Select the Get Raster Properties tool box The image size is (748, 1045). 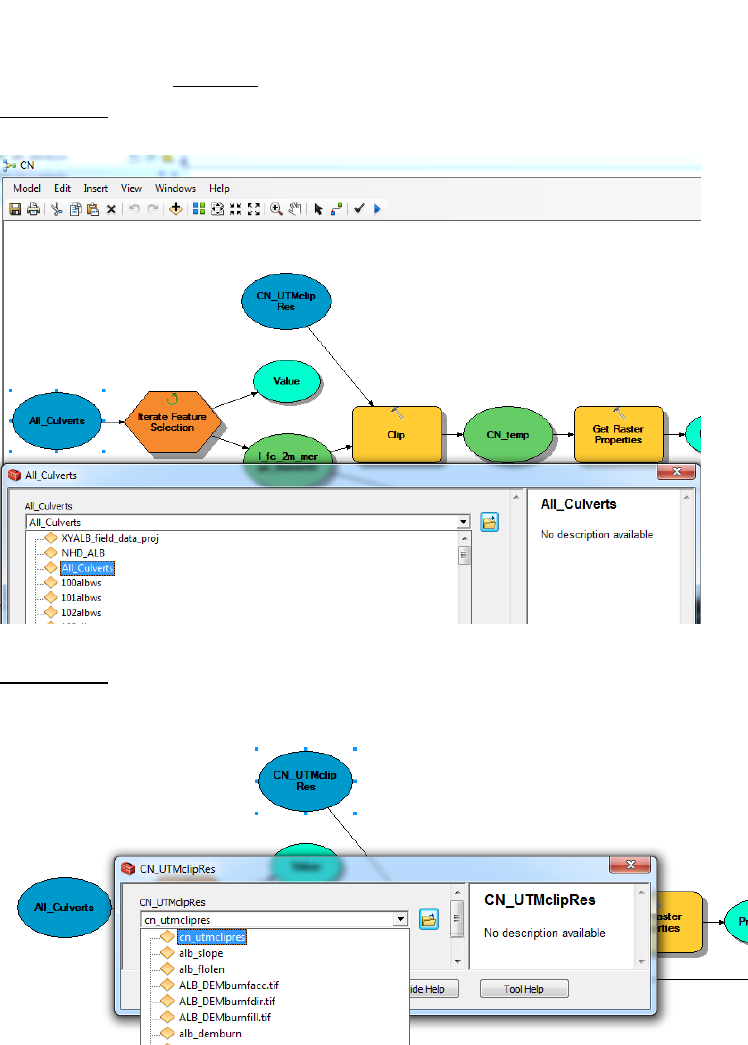[619, 434]
